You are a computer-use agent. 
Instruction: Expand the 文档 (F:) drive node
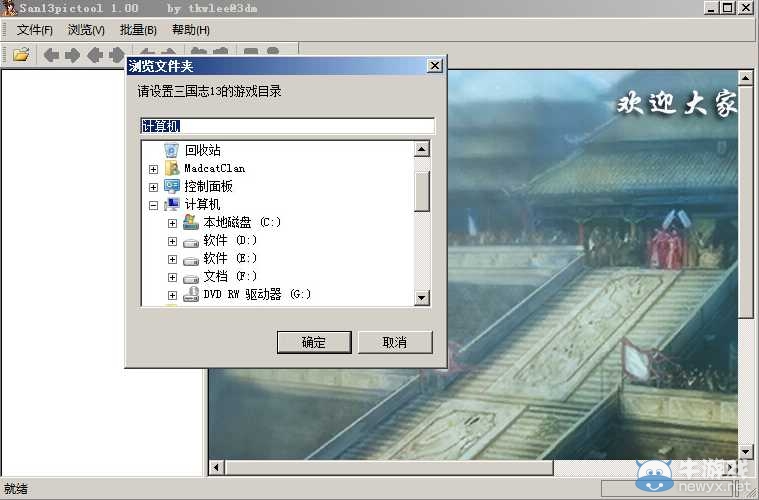click(172, 277)
